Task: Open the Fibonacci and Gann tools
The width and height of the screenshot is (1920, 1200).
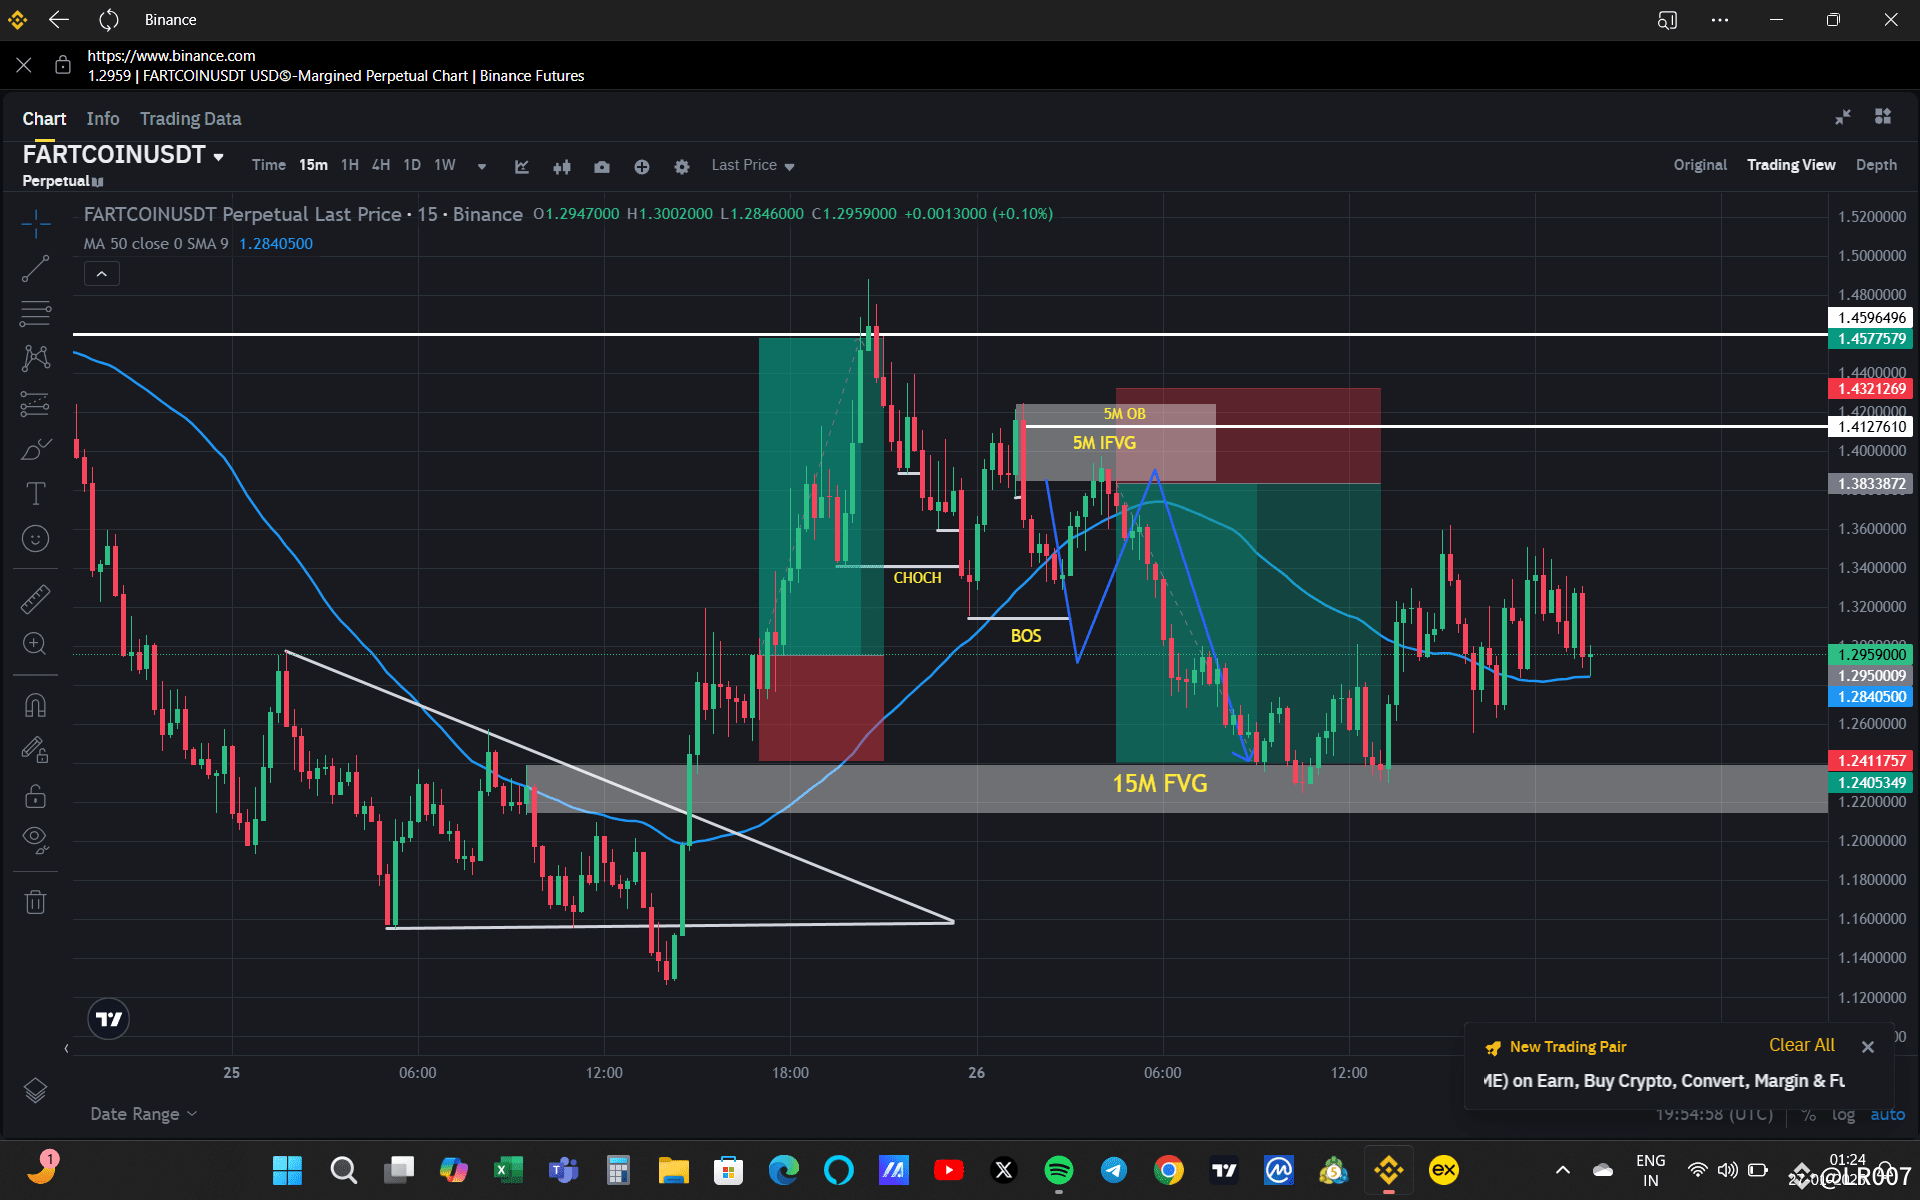Action: click(x=36, y=313)
